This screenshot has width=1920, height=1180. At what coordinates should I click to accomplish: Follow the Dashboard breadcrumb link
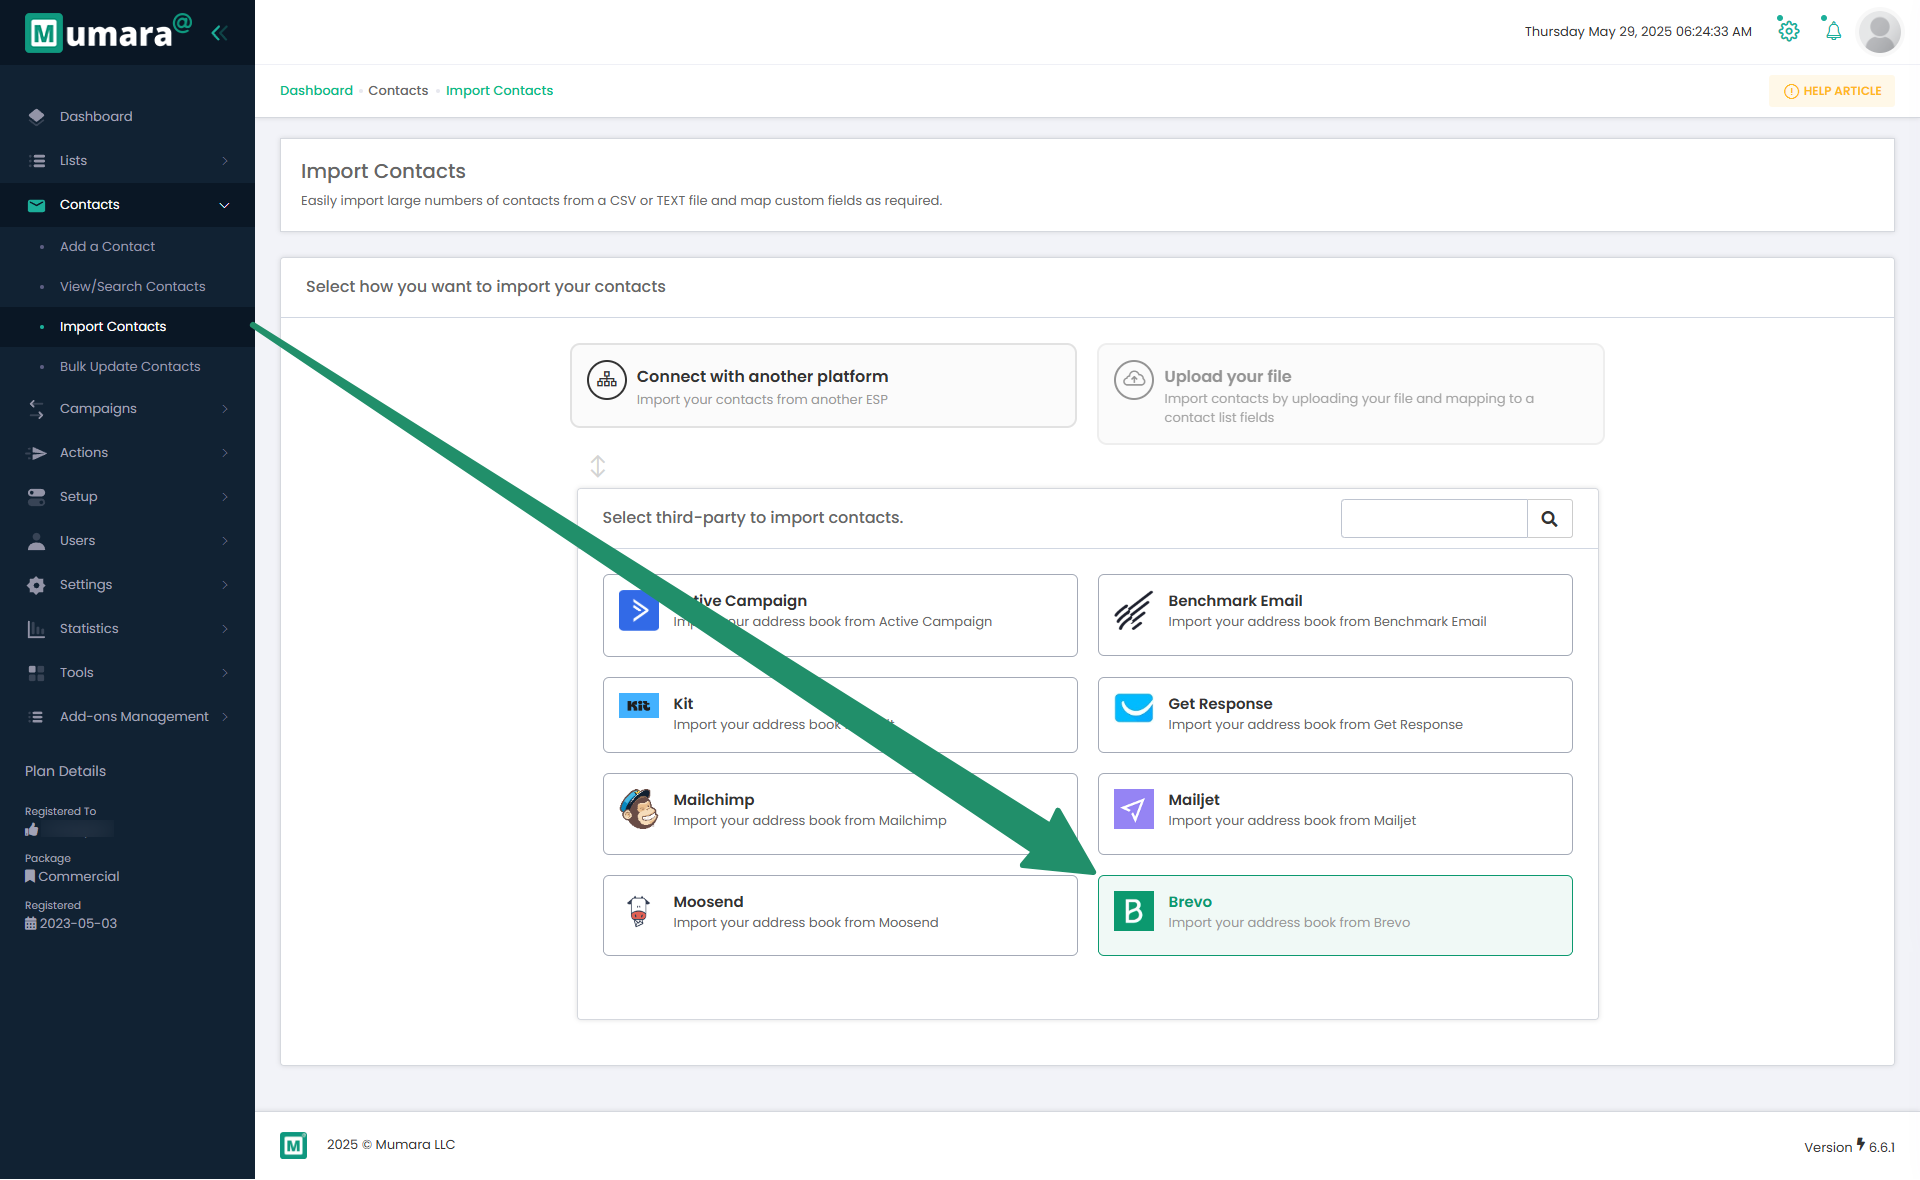[316, 91]
